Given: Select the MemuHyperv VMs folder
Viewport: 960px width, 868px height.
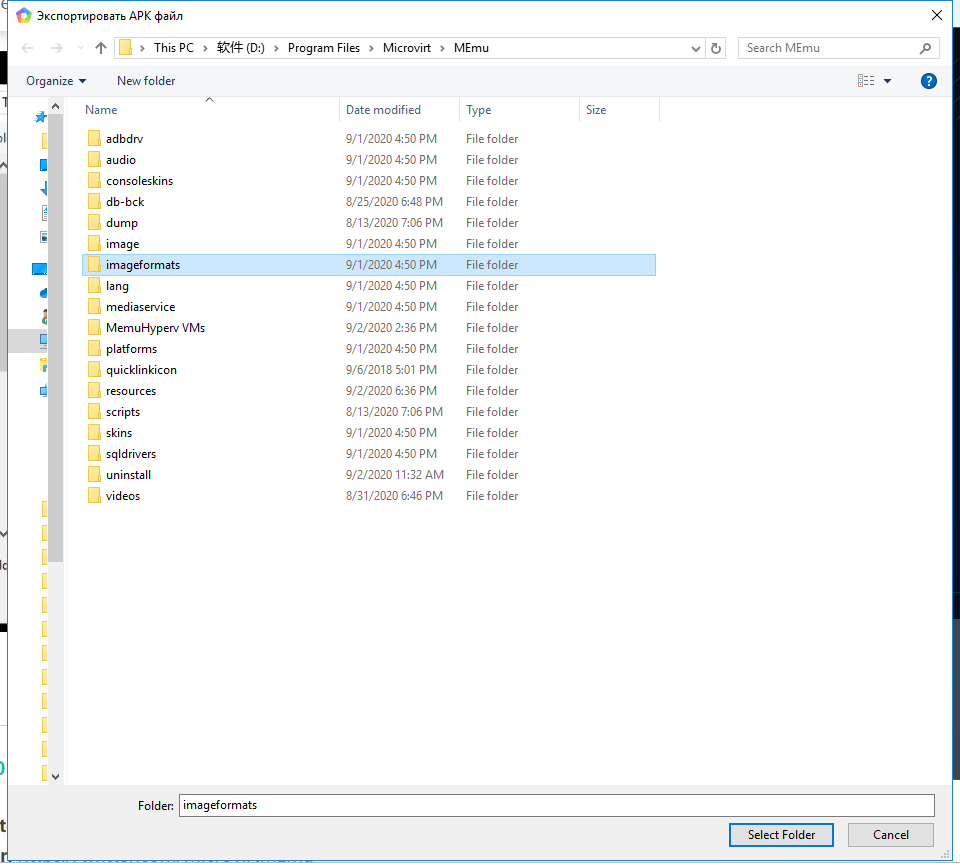Looking at the screenshot, I should pos(155,328).
